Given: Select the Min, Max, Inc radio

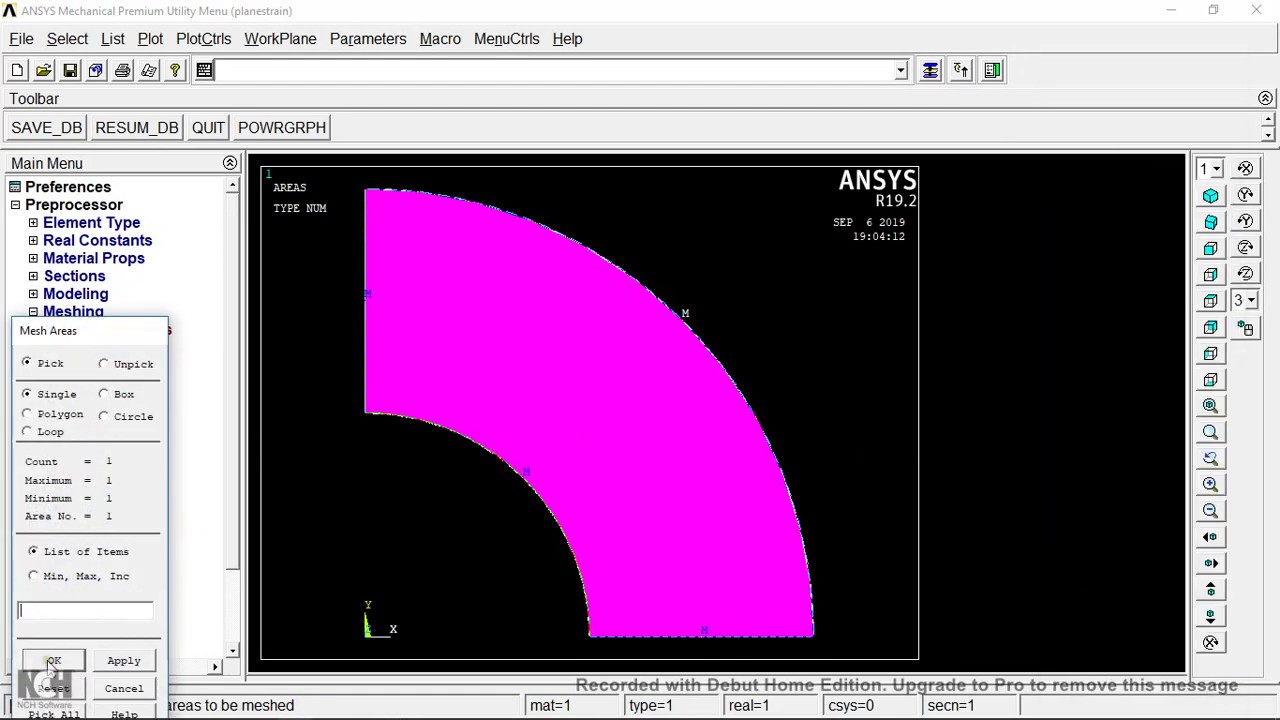Looking at the screenshot, I should coord(34,575).
